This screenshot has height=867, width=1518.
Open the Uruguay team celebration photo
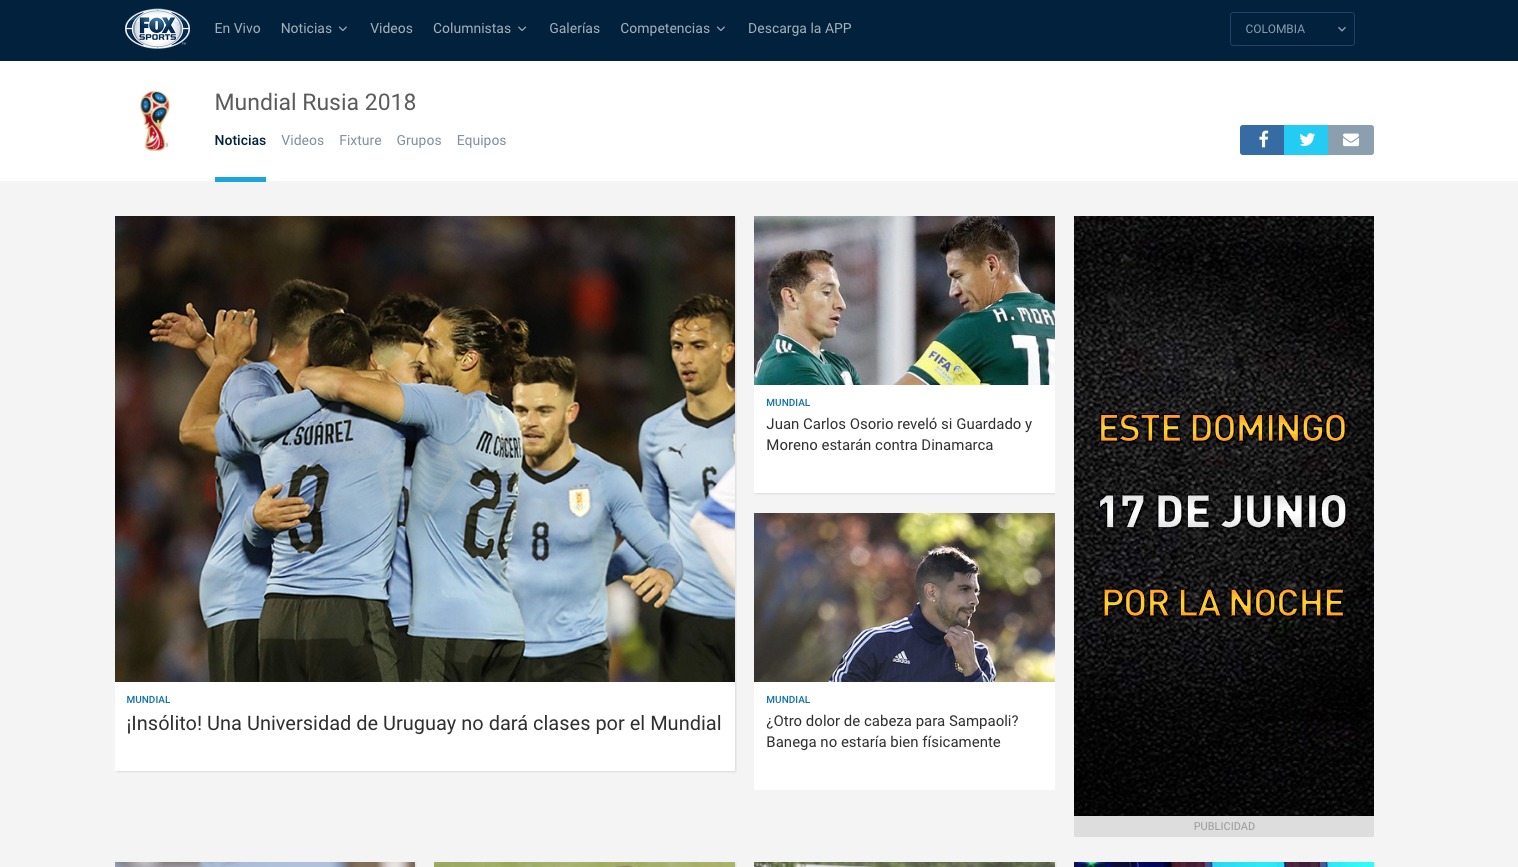(425, 449)
